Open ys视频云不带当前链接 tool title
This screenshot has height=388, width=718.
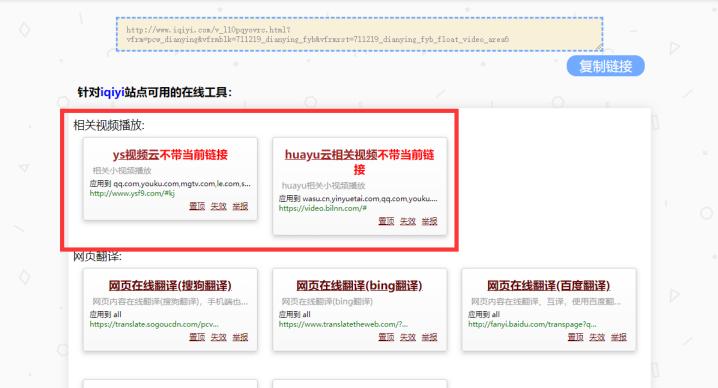pyautogui.click(x=170, y=155)
